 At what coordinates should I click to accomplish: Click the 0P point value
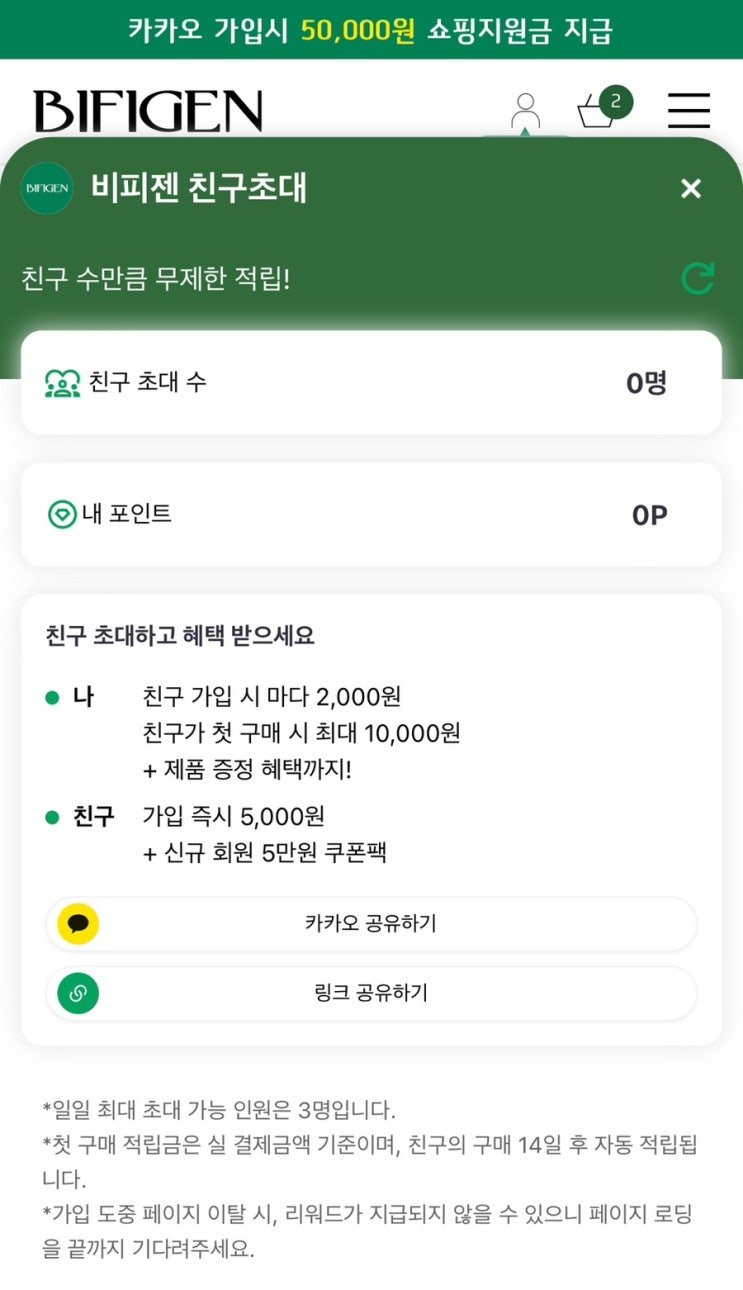pyautogui.click(x=649, y=515)
